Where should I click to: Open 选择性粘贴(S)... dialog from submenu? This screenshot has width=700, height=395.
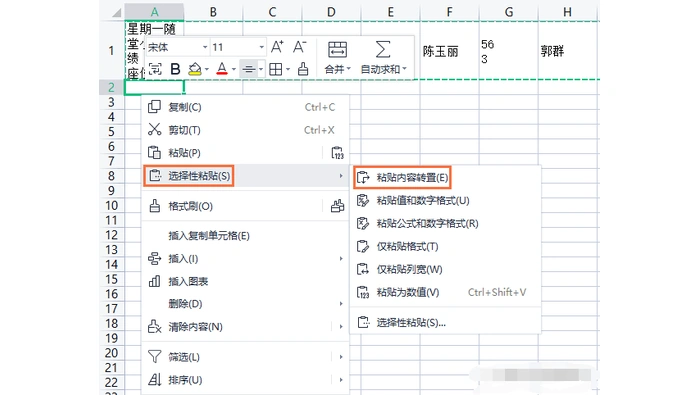[x=446, y=322]
